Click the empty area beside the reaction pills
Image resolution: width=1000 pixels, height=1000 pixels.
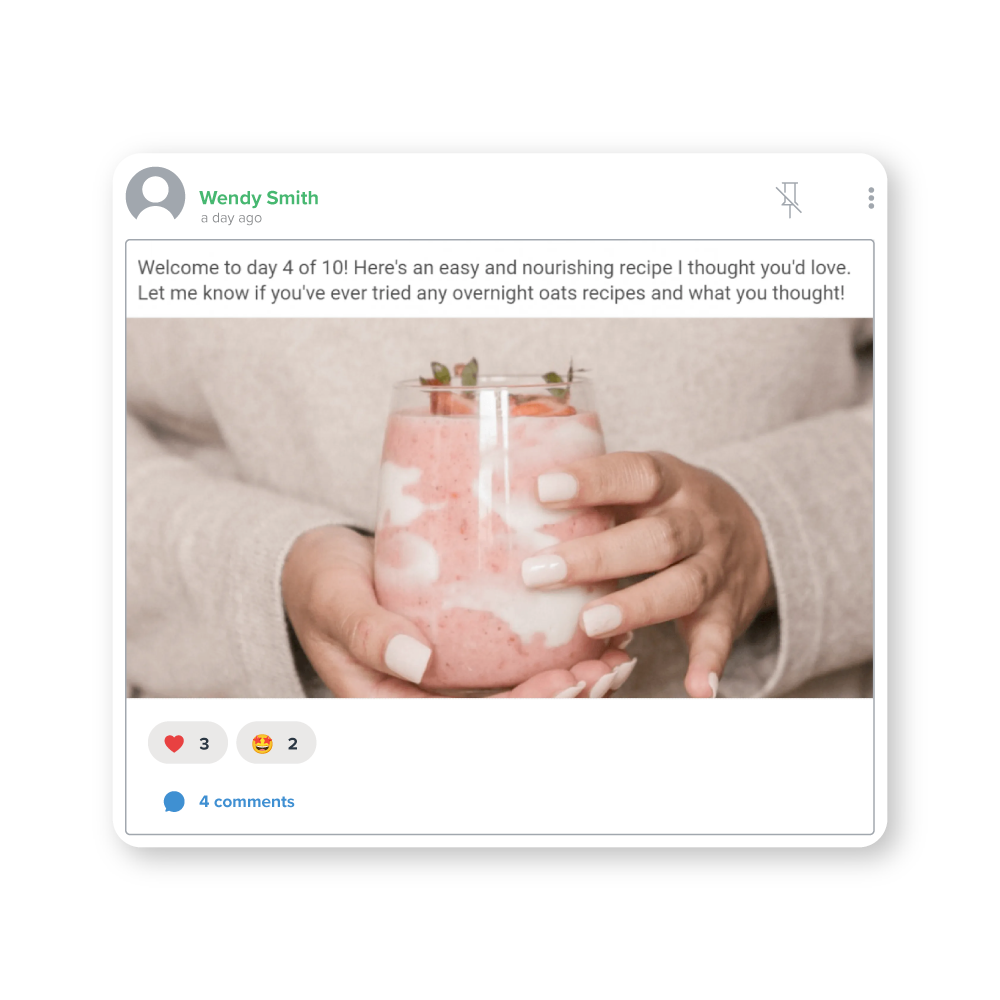tap(593, 743)
